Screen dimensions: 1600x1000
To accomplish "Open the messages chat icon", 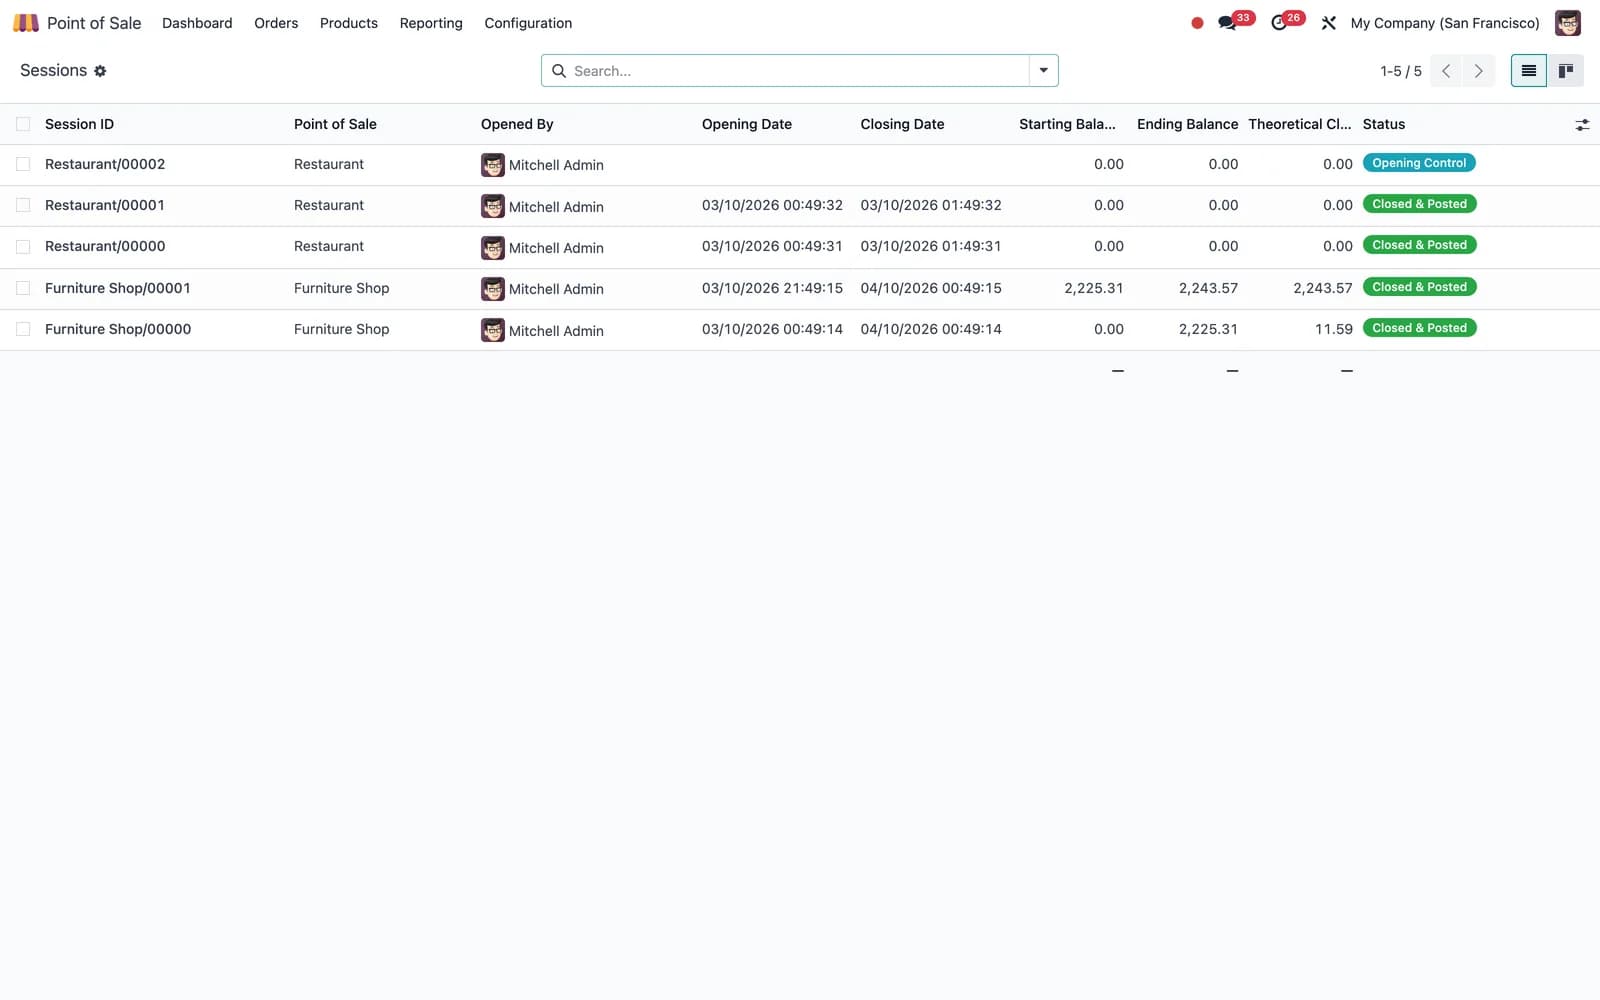I will click(x=1227, y=23).
